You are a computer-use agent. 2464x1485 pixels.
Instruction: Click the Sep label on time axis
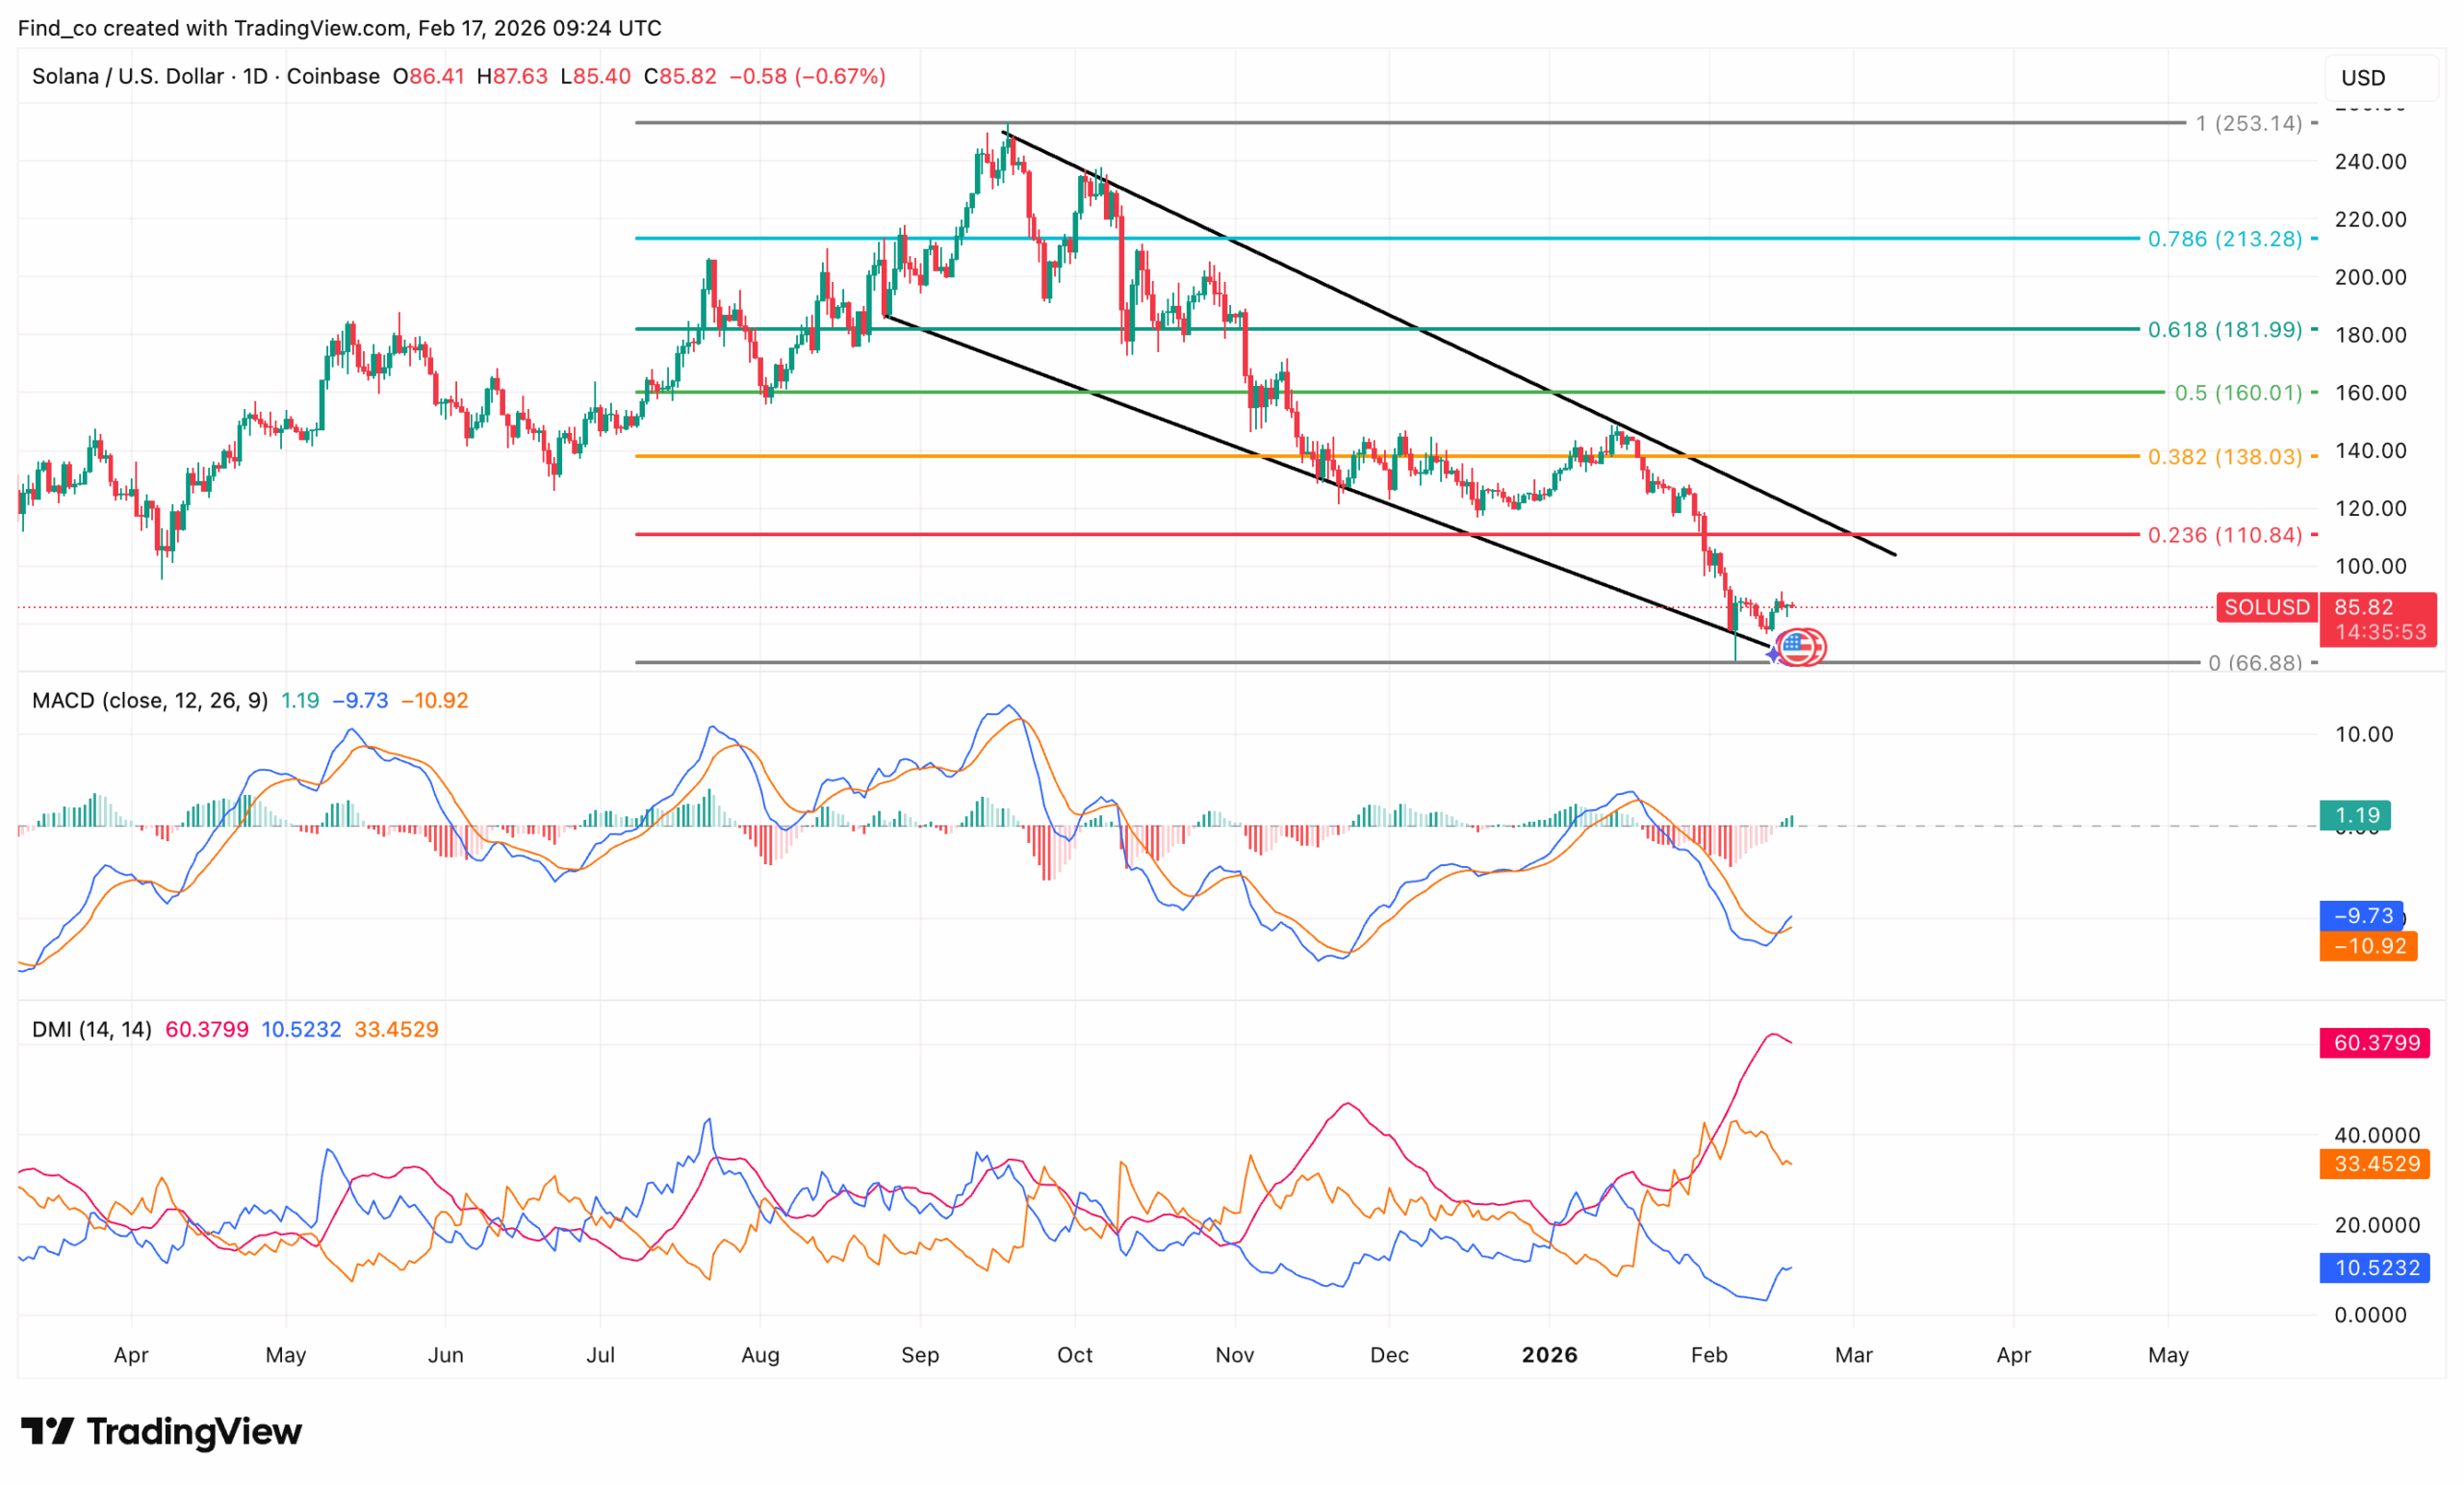(920, 1355)
